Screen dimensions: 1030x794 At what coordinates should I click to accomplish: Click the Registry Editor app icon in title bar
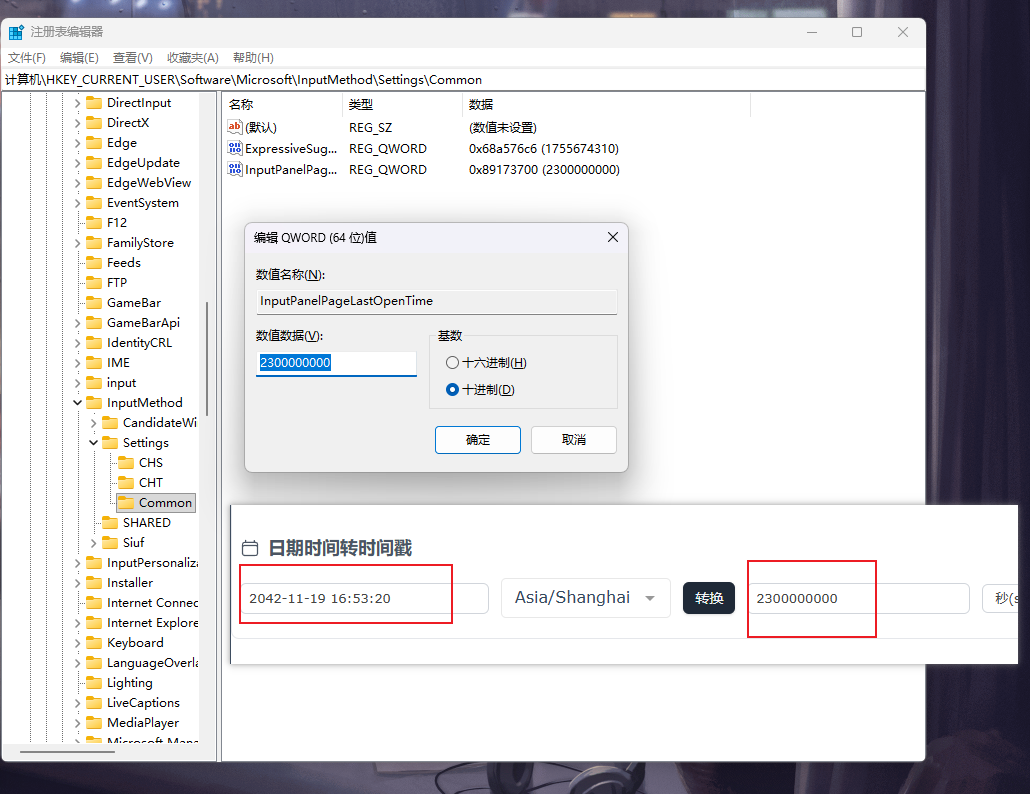pos(16,32)
